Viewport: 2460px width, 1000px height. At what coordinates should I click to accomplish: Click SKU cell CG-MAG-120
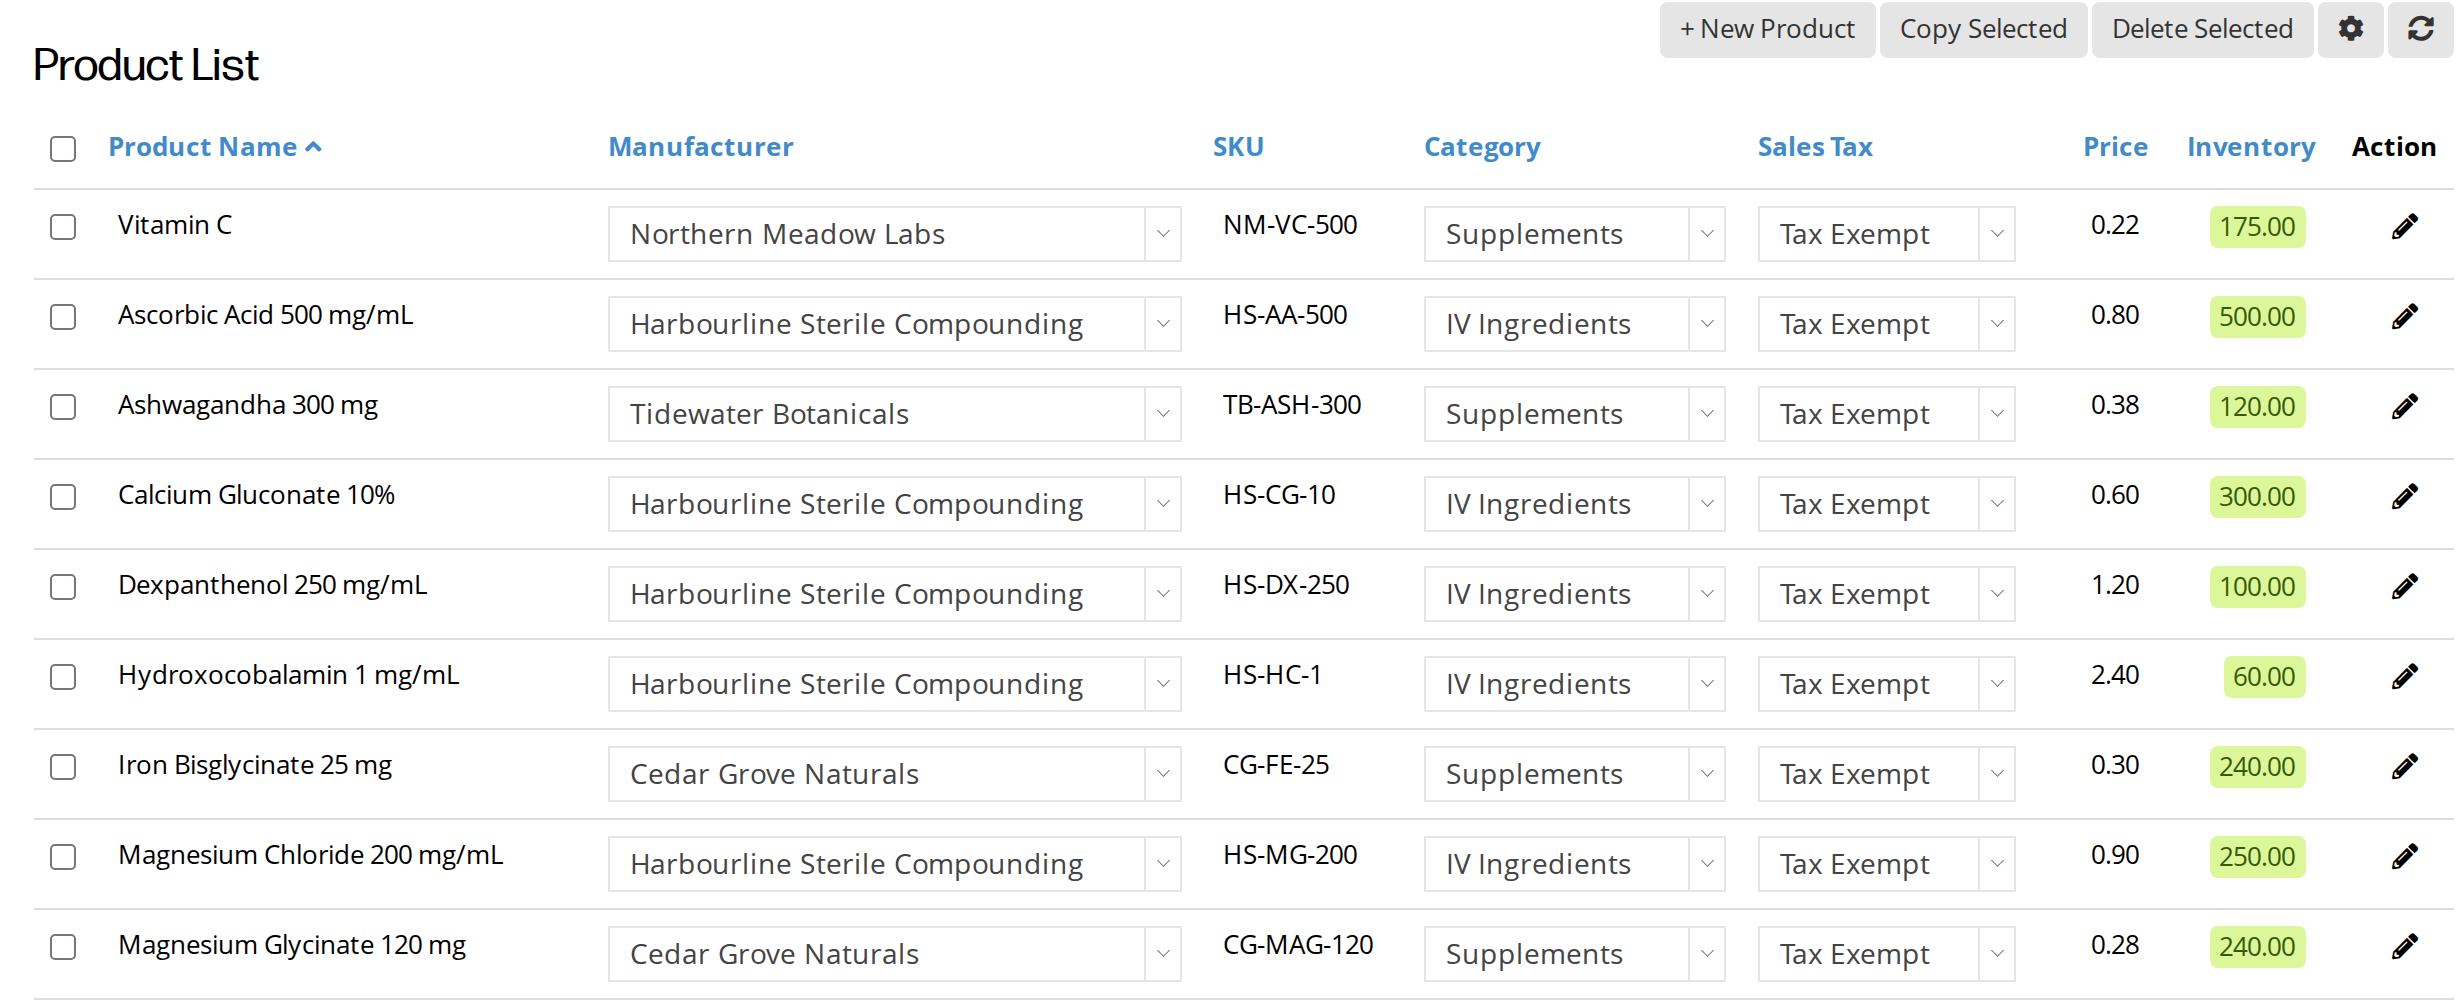coord(1298,945)
